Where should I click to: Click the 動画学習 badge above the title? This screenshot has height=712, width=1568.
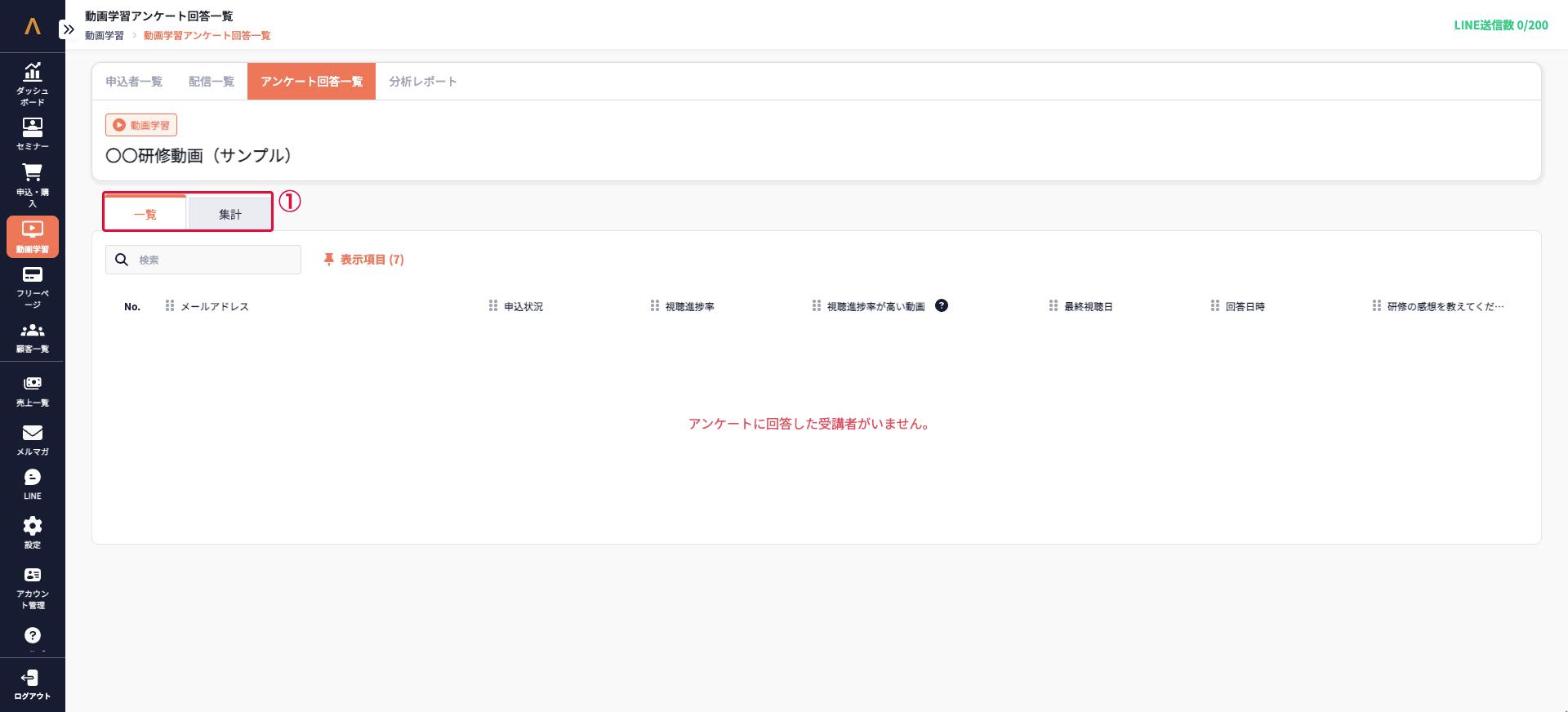141,125
